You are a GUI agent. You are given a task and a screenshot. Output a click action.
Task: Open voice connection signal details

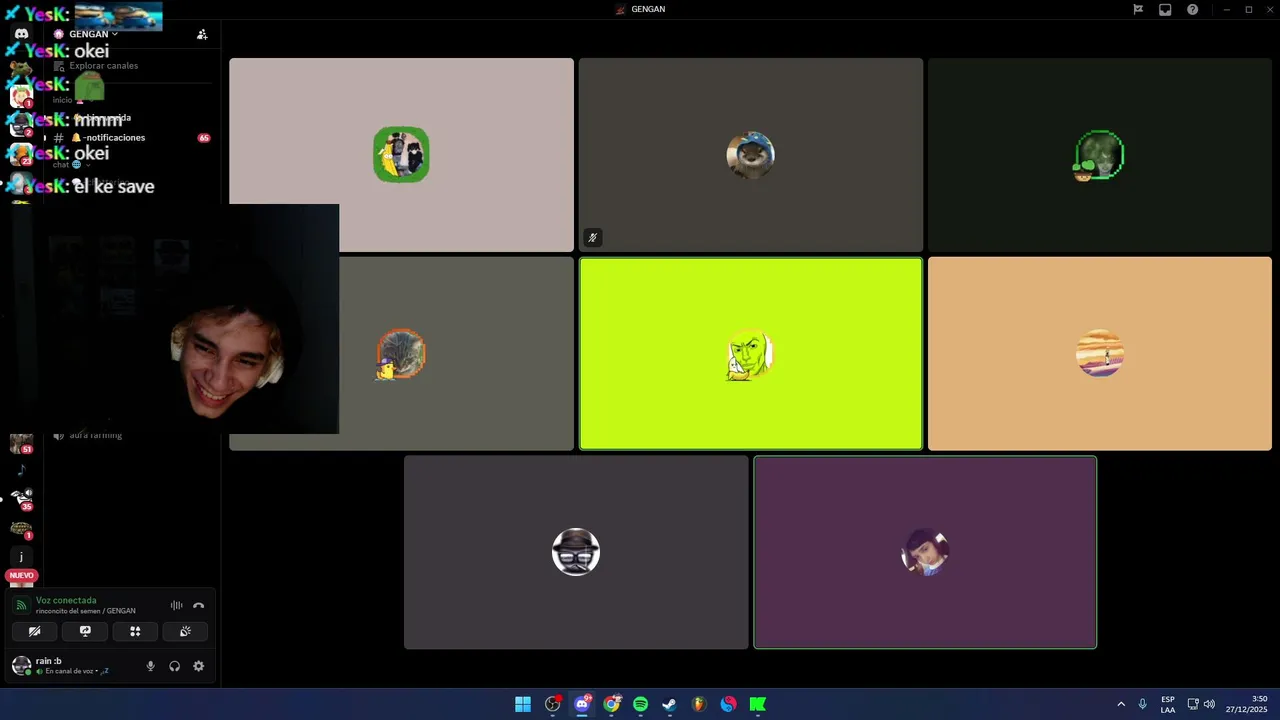(x=21, y=605)
